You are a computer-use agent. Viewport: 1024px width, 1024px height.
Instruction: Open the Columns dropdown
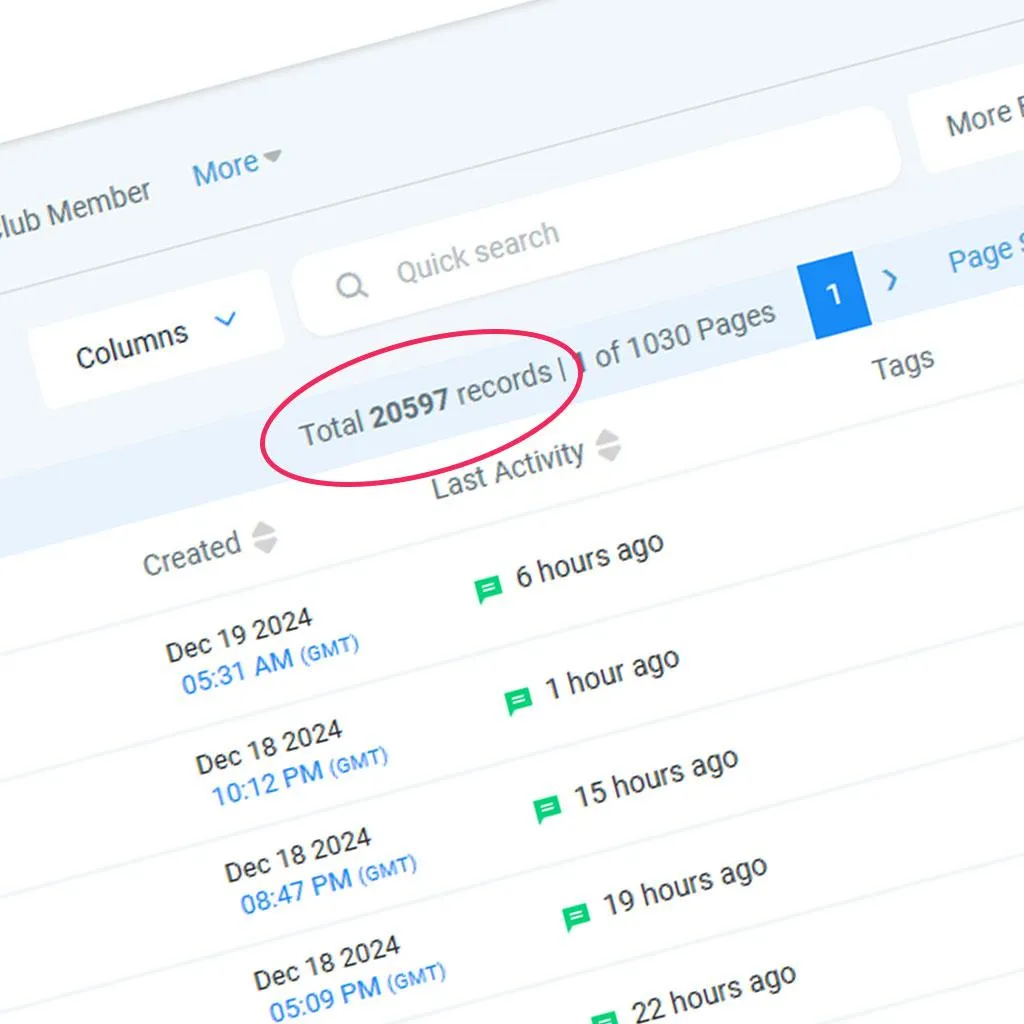tap(157, 340)
